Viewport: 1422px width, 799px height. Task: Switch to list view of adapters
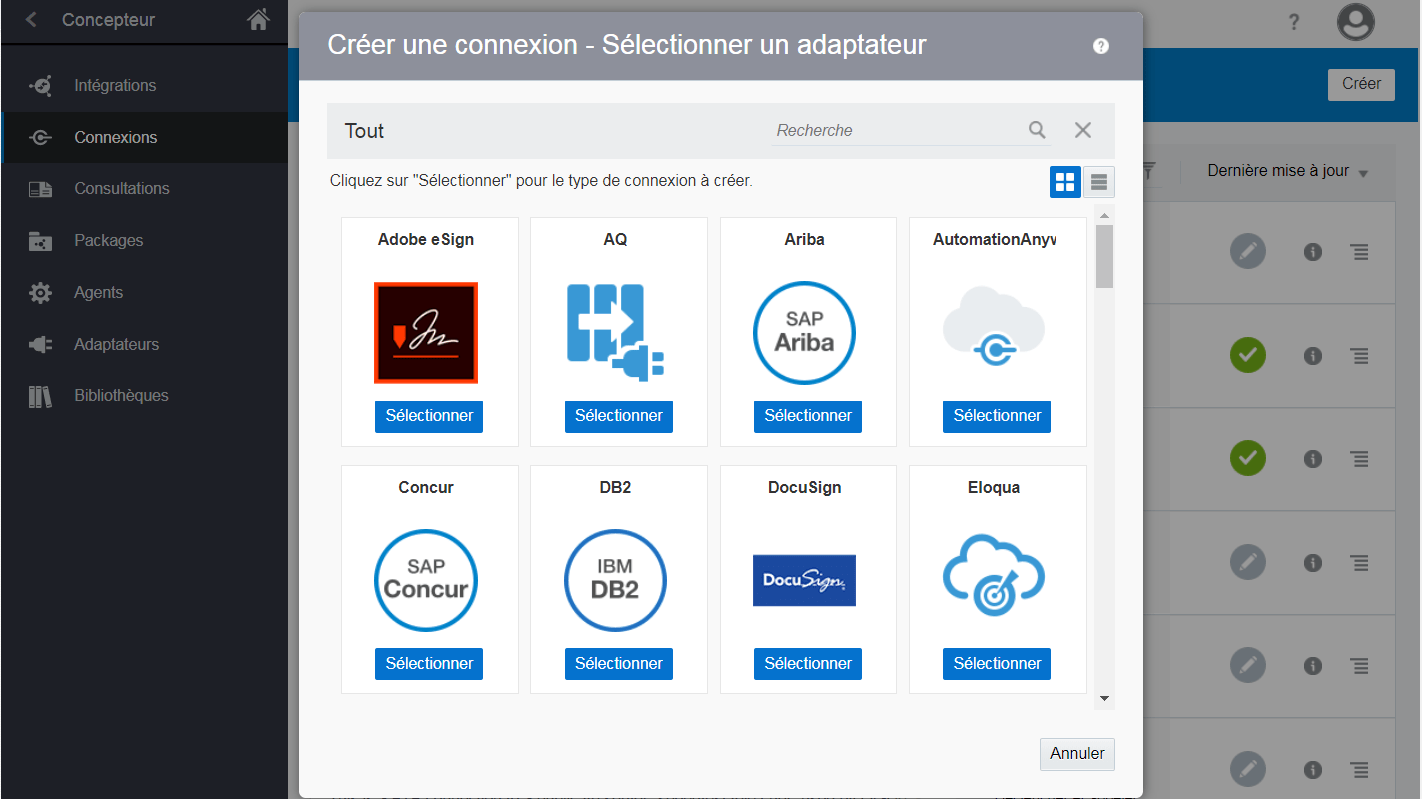click(x=1099, y=182)
